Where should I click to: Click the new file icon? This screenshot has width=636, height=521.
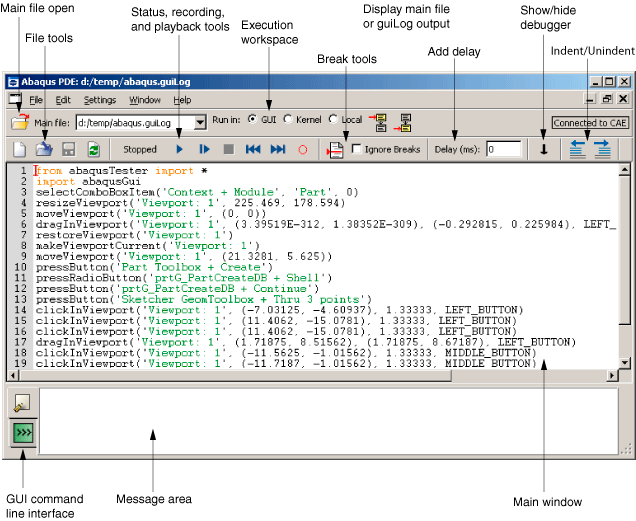coord(19,149)
